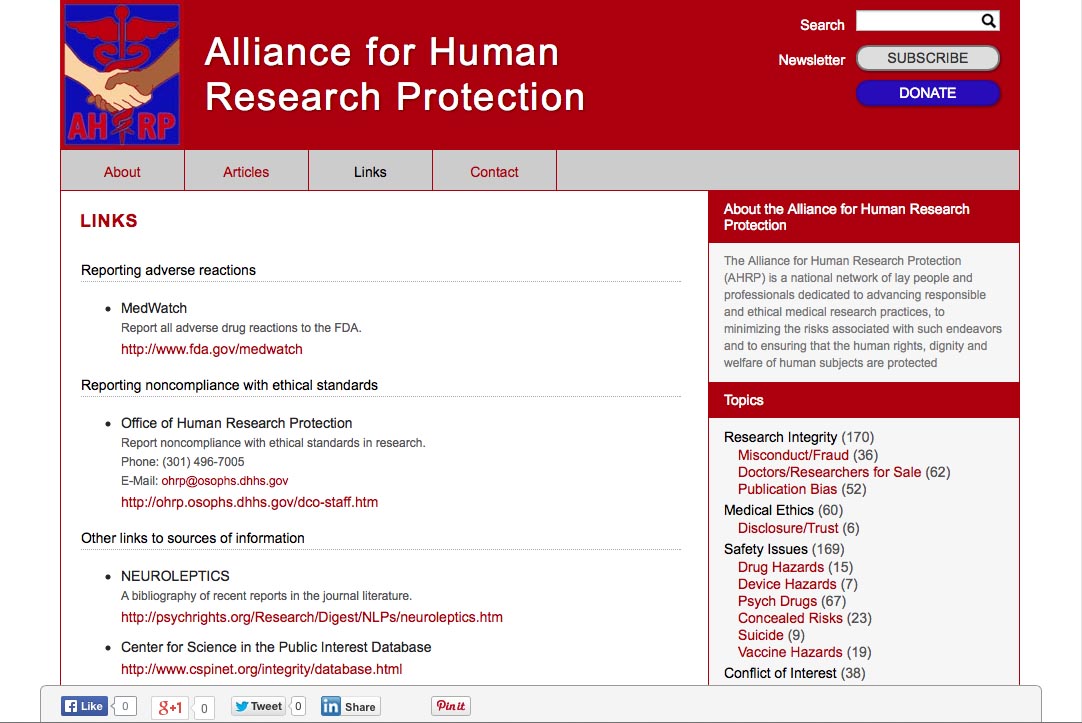The image size is (1082, 723).
Task: Open the Concealed Risks topic
Action: pos(790,618)
